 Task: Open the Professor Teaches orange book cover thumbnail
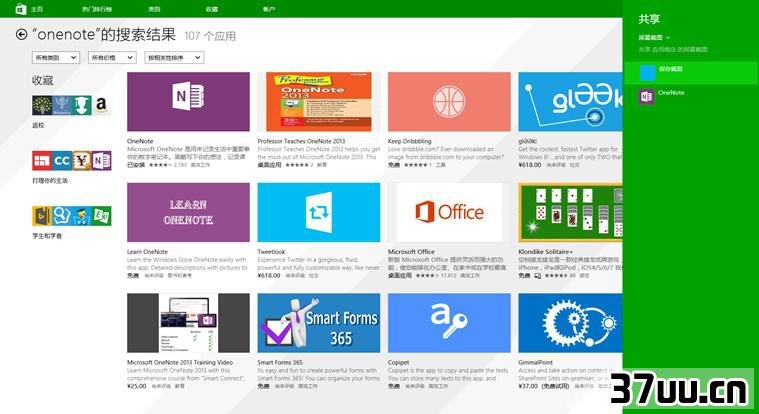[319, 102]
